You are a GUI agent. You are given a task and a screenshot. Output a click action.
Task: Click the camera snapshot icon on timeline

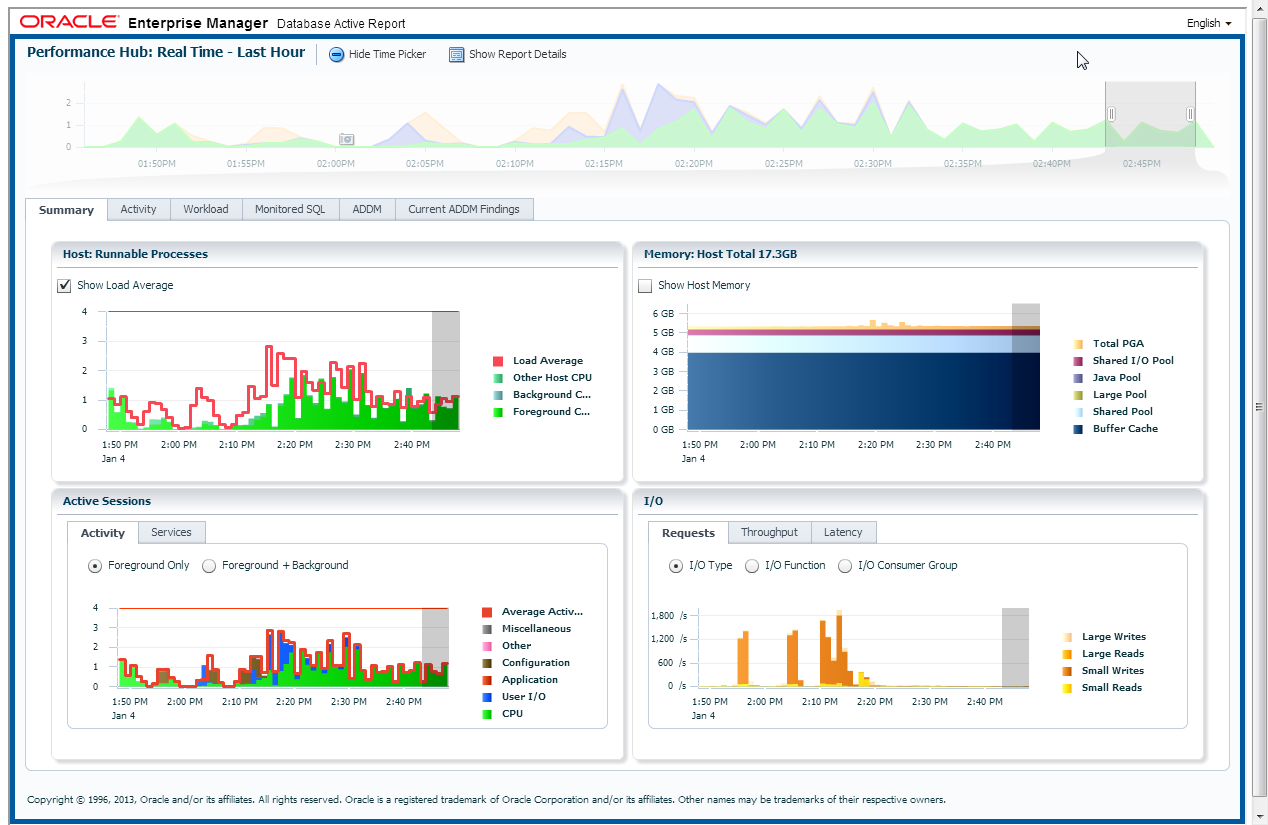347,139
